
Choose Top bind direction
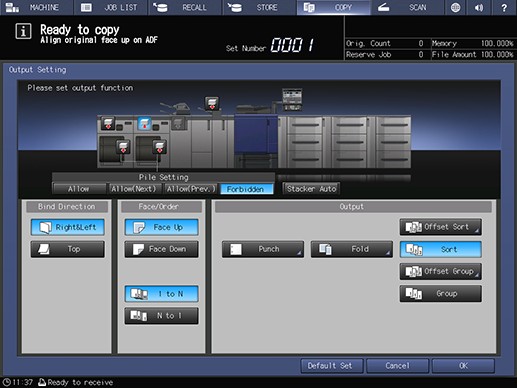(x=68, y=249)
